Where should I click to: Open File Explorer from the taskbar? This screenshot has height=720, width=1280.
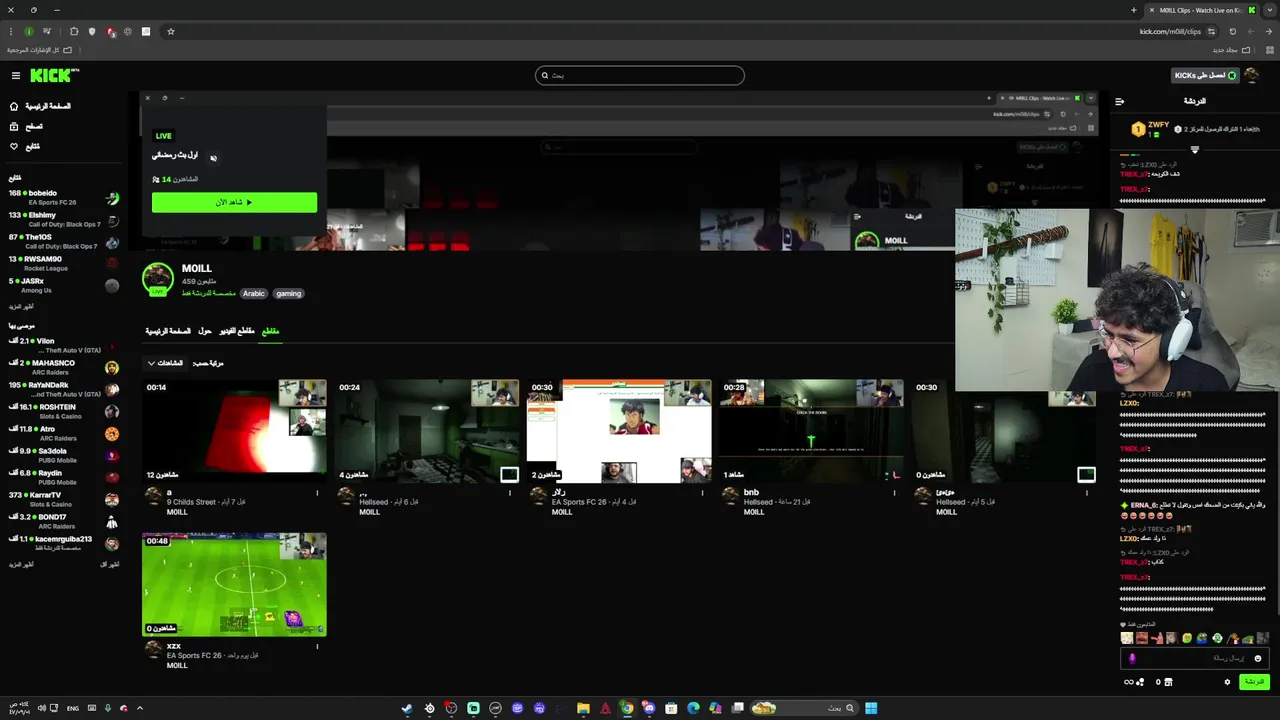[x=583, y=708]
